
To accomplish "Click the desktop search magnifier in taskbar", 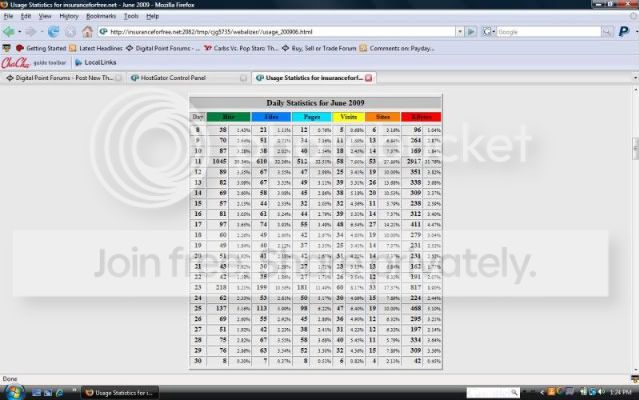I will tap(514, 392).
